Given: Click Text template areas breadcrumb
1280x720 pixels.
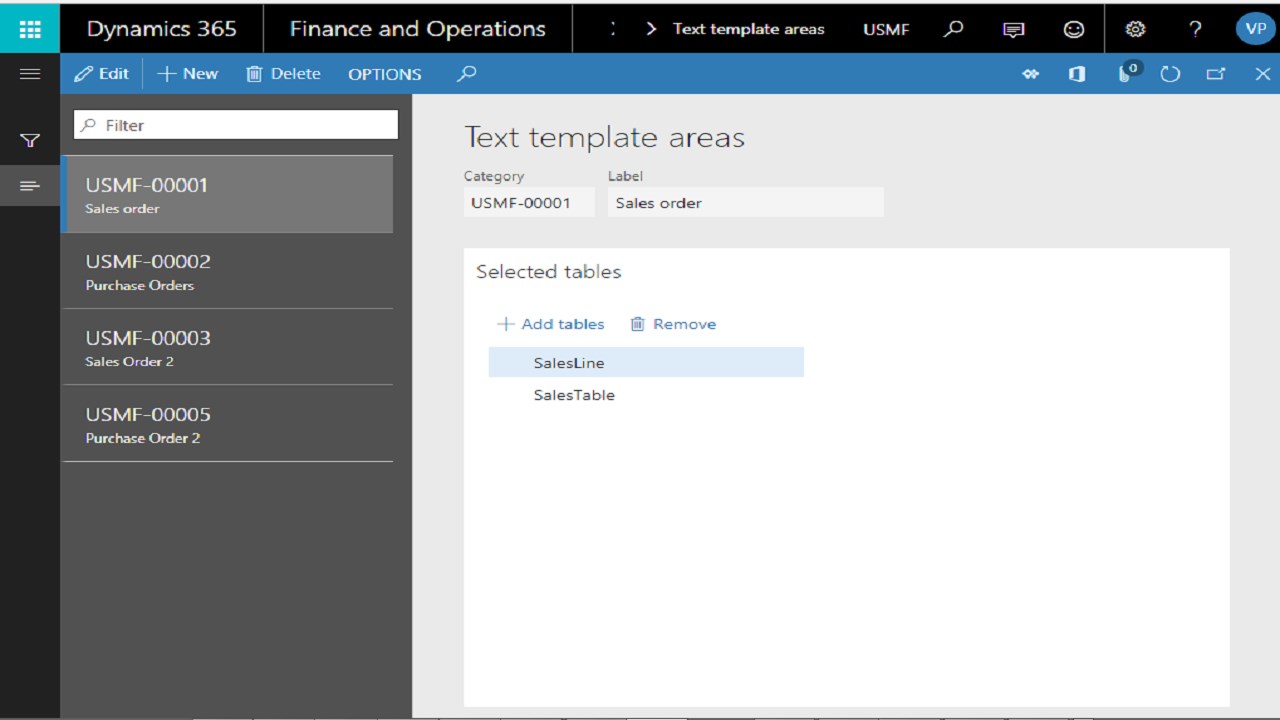Looking at the screenshot, I should pos(749,29).
